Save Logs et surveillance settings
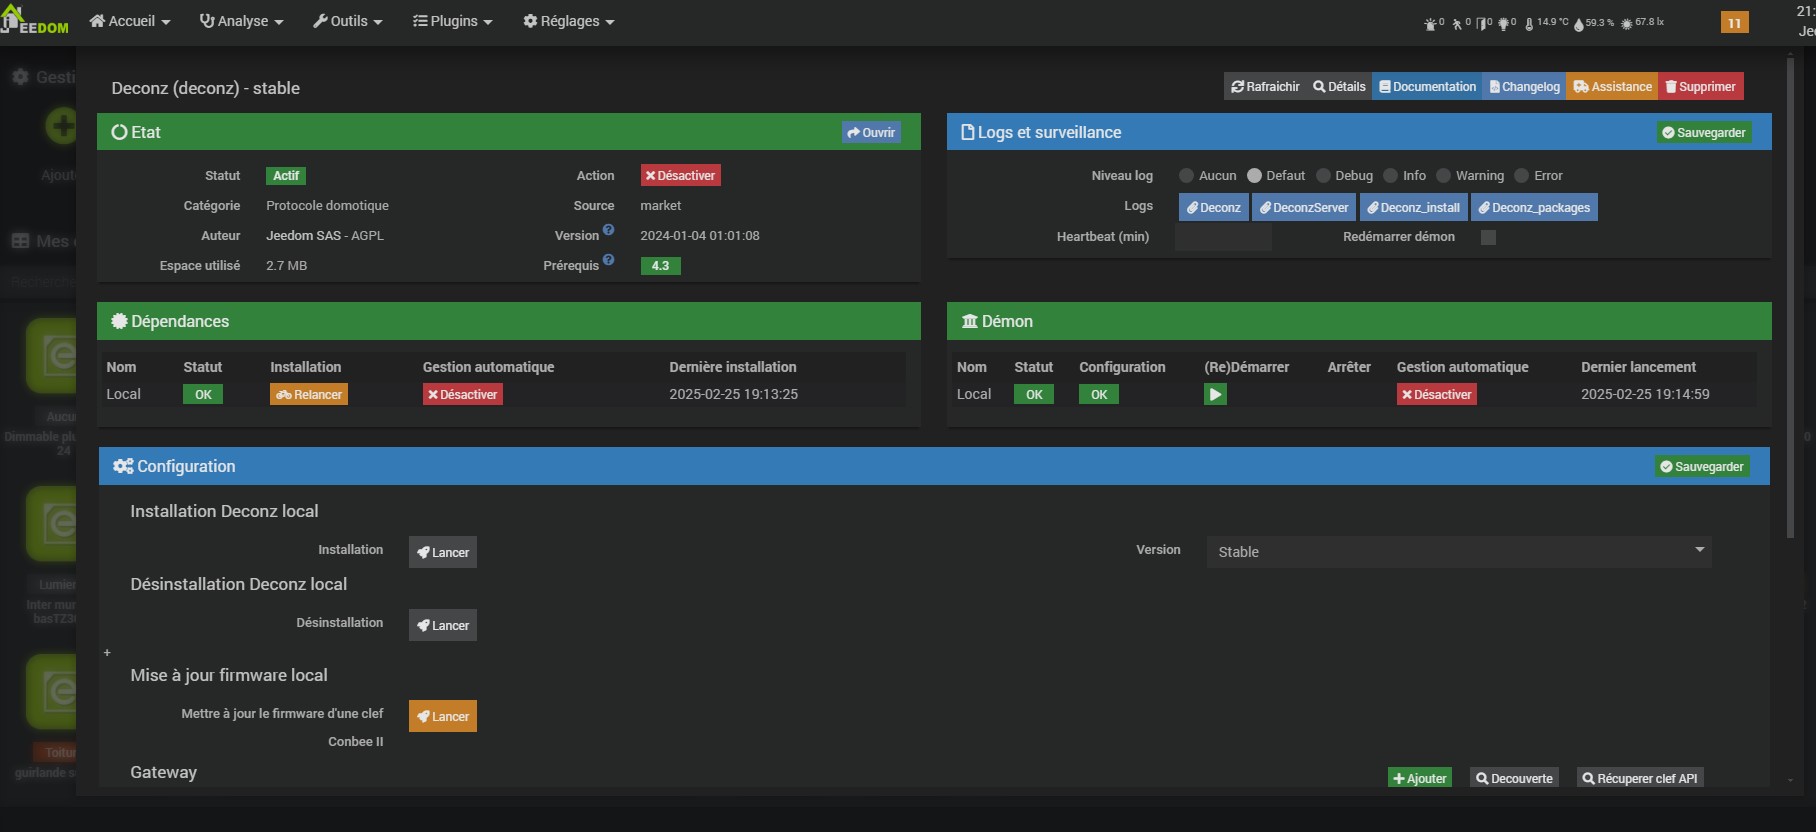 [1703, 133]
